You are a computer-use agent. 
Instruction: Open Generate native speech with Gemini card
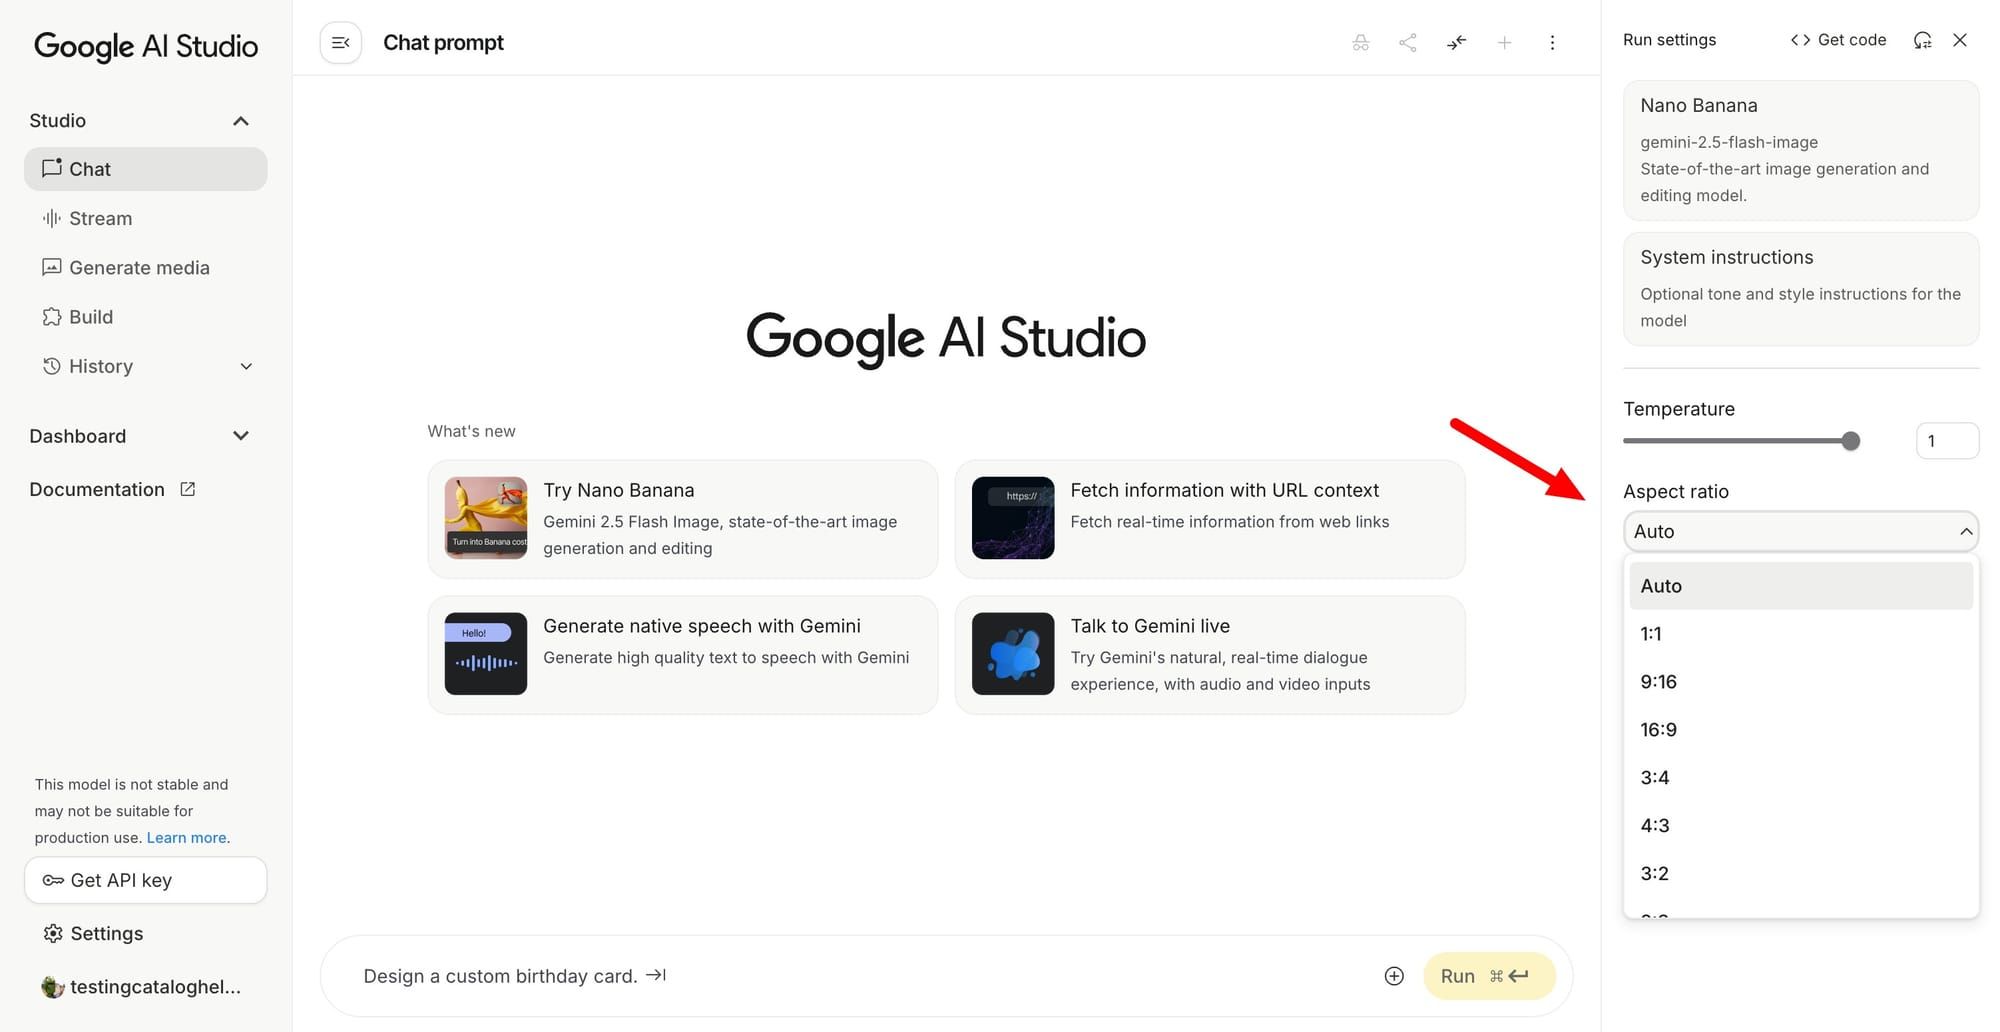(683, 655)
